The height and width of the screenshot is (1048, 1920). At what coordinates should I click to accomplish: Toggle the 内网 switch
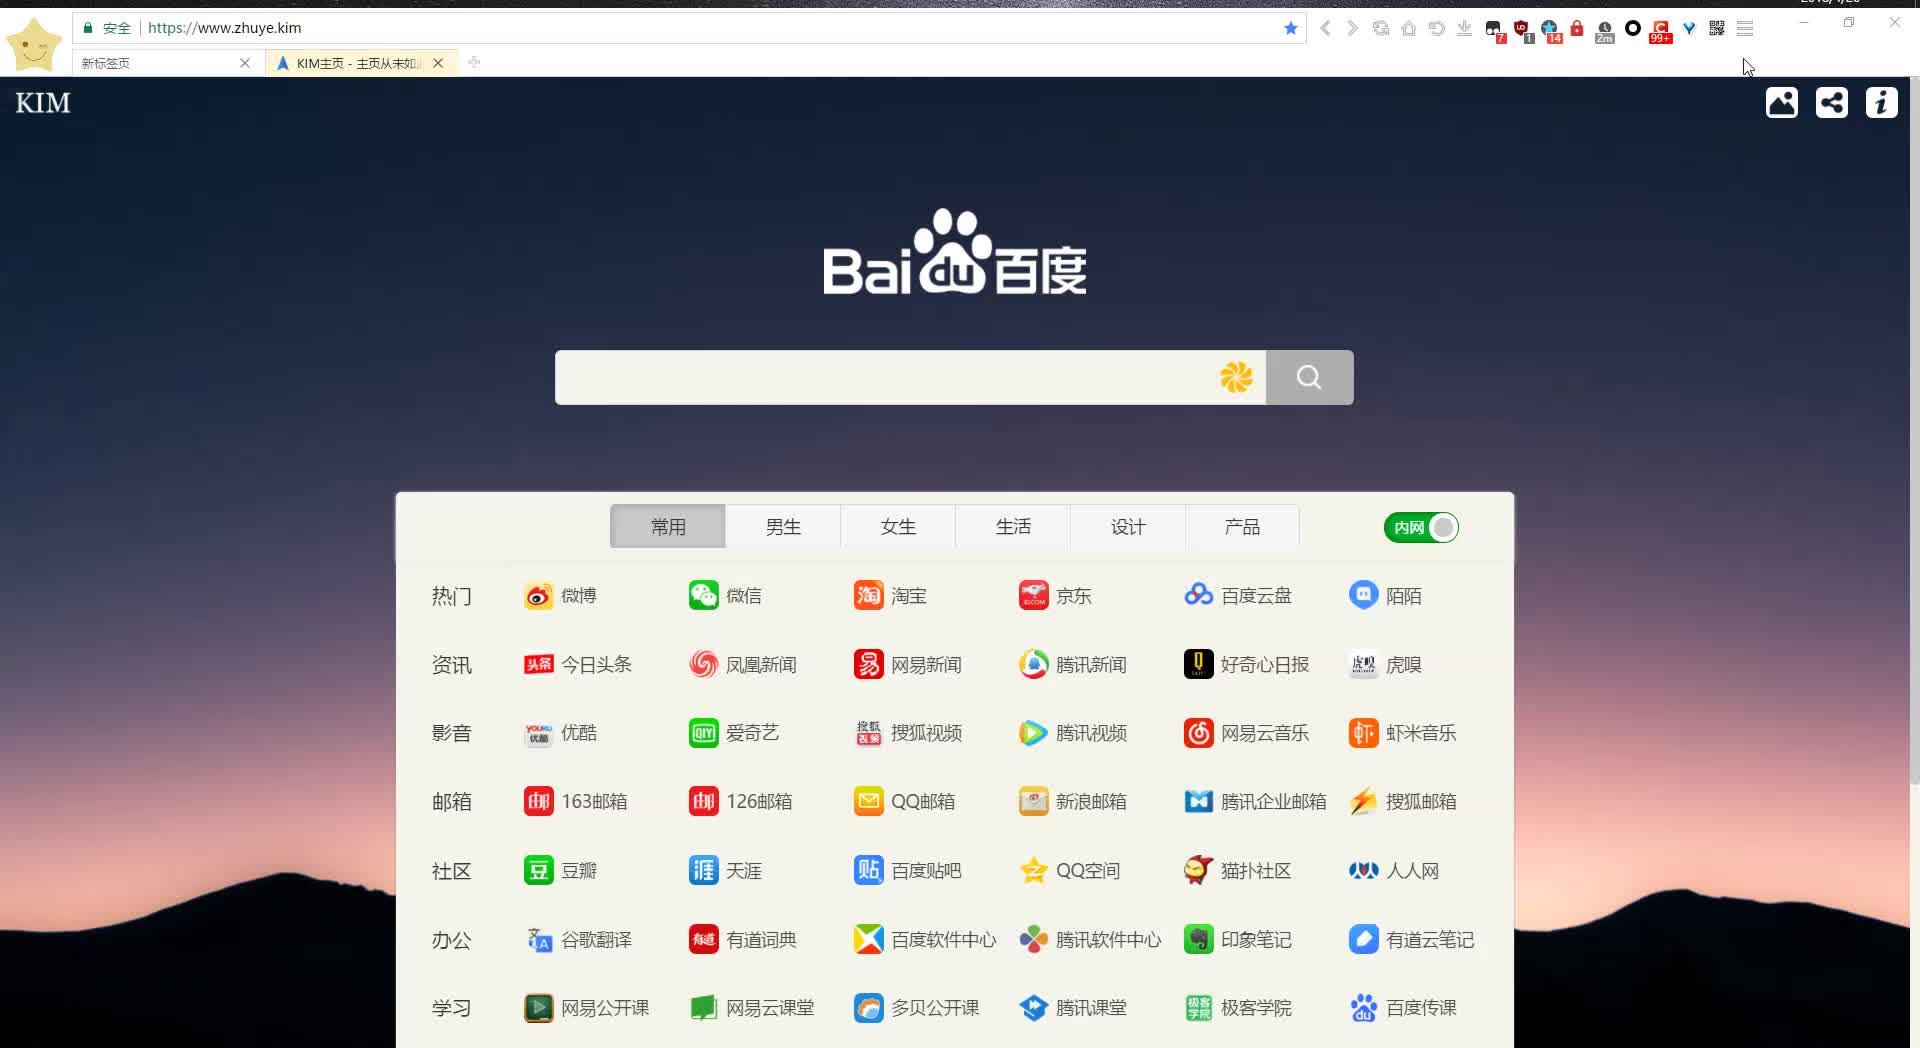point(1421,527)
